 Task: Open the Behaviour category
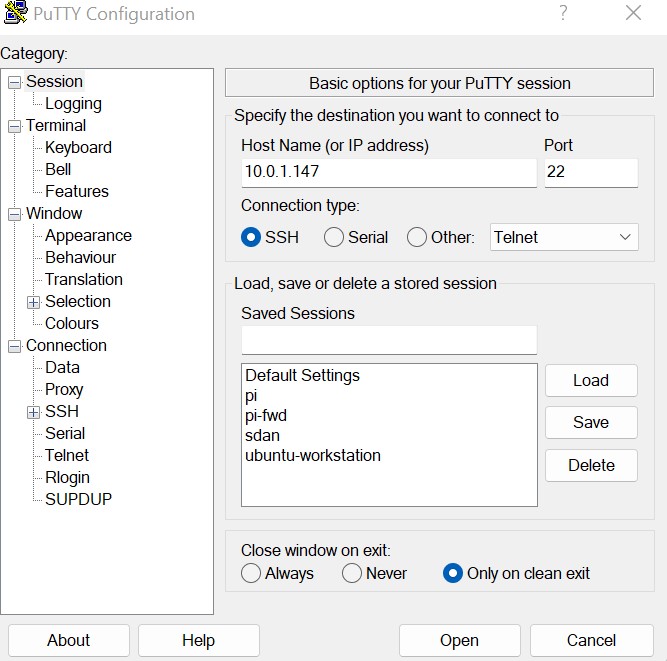coord(80,257)
